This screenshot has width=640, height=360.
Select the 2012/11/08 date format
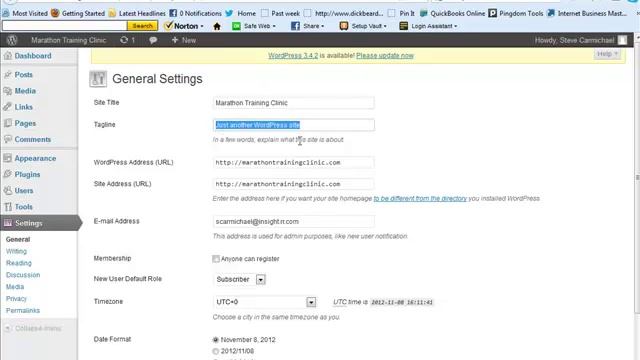point(216,351)
